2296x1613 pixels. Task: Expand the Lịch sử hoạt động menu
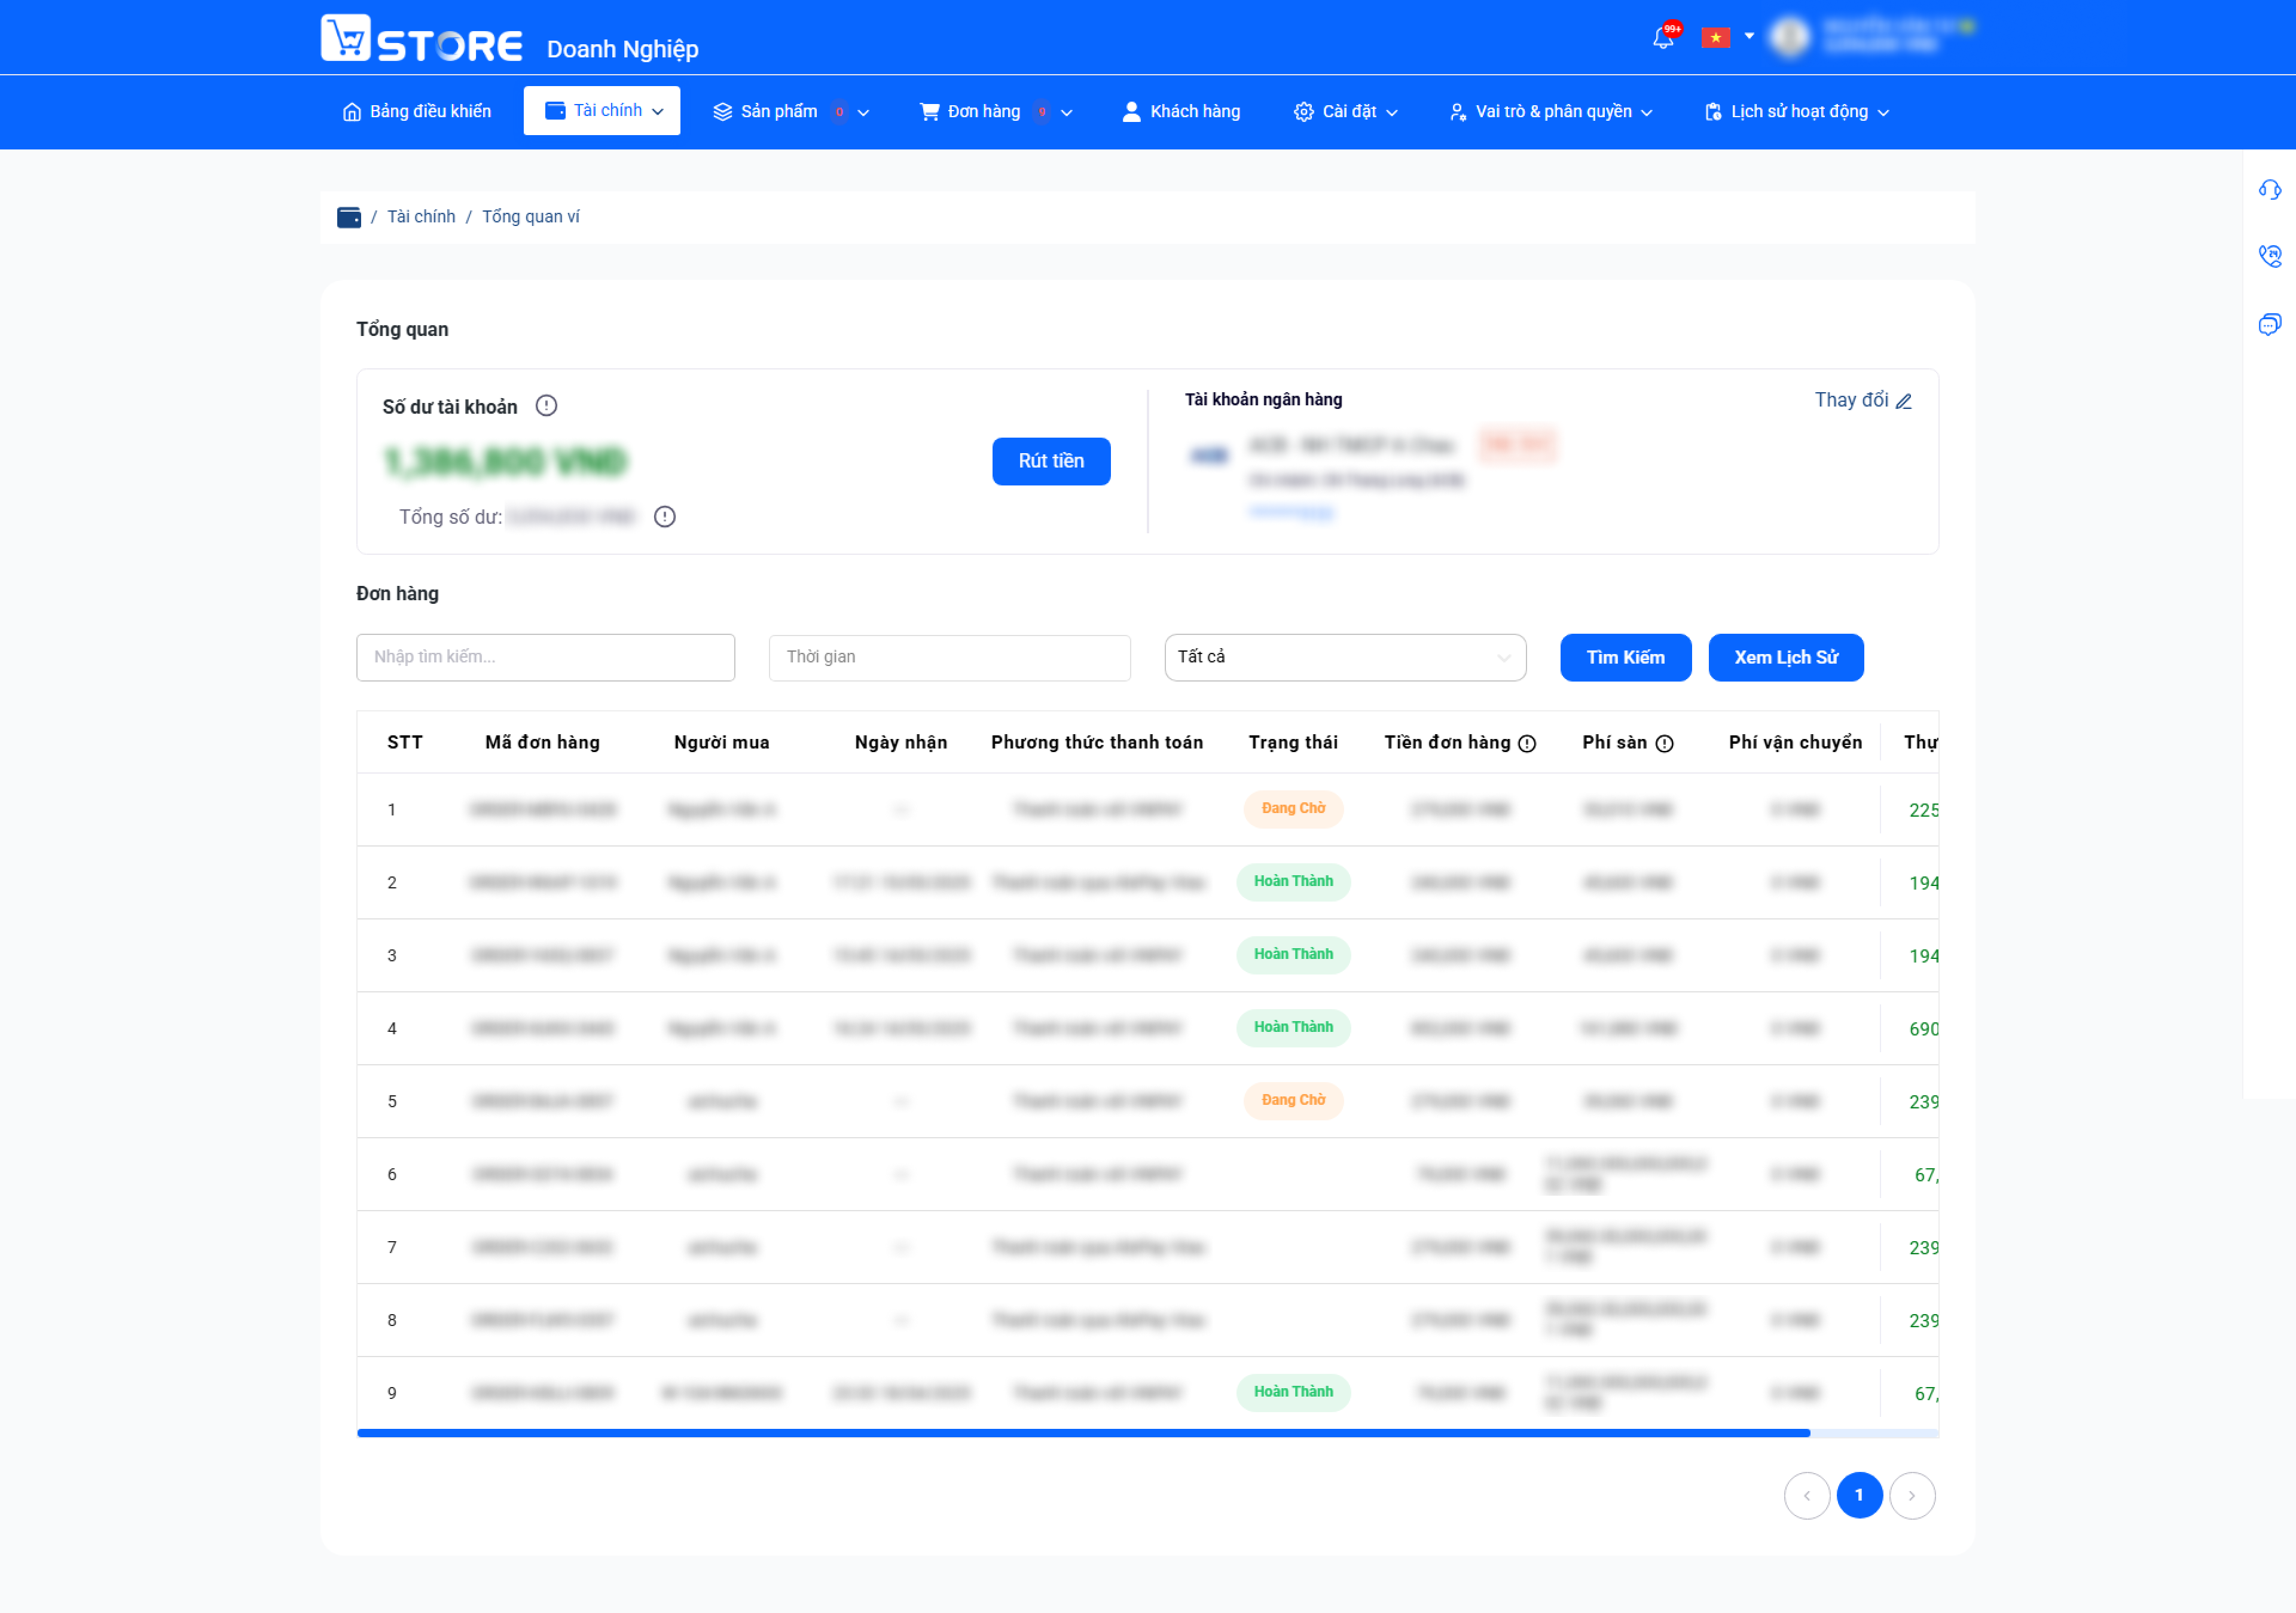click(1797, 111)
